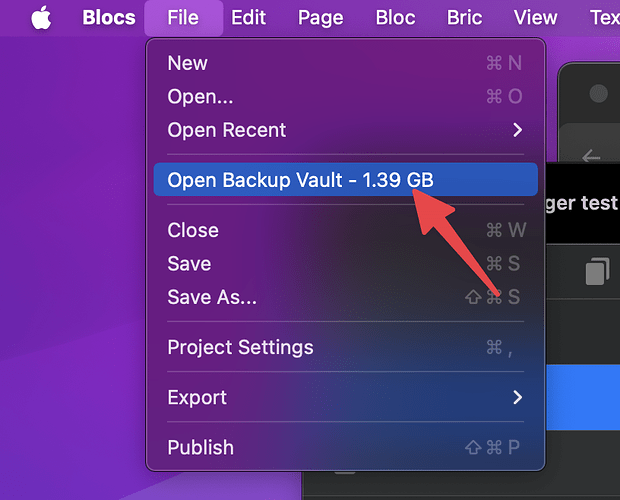
Task: Click the back arrow in the Blocs window
Action: click(590, 157)
